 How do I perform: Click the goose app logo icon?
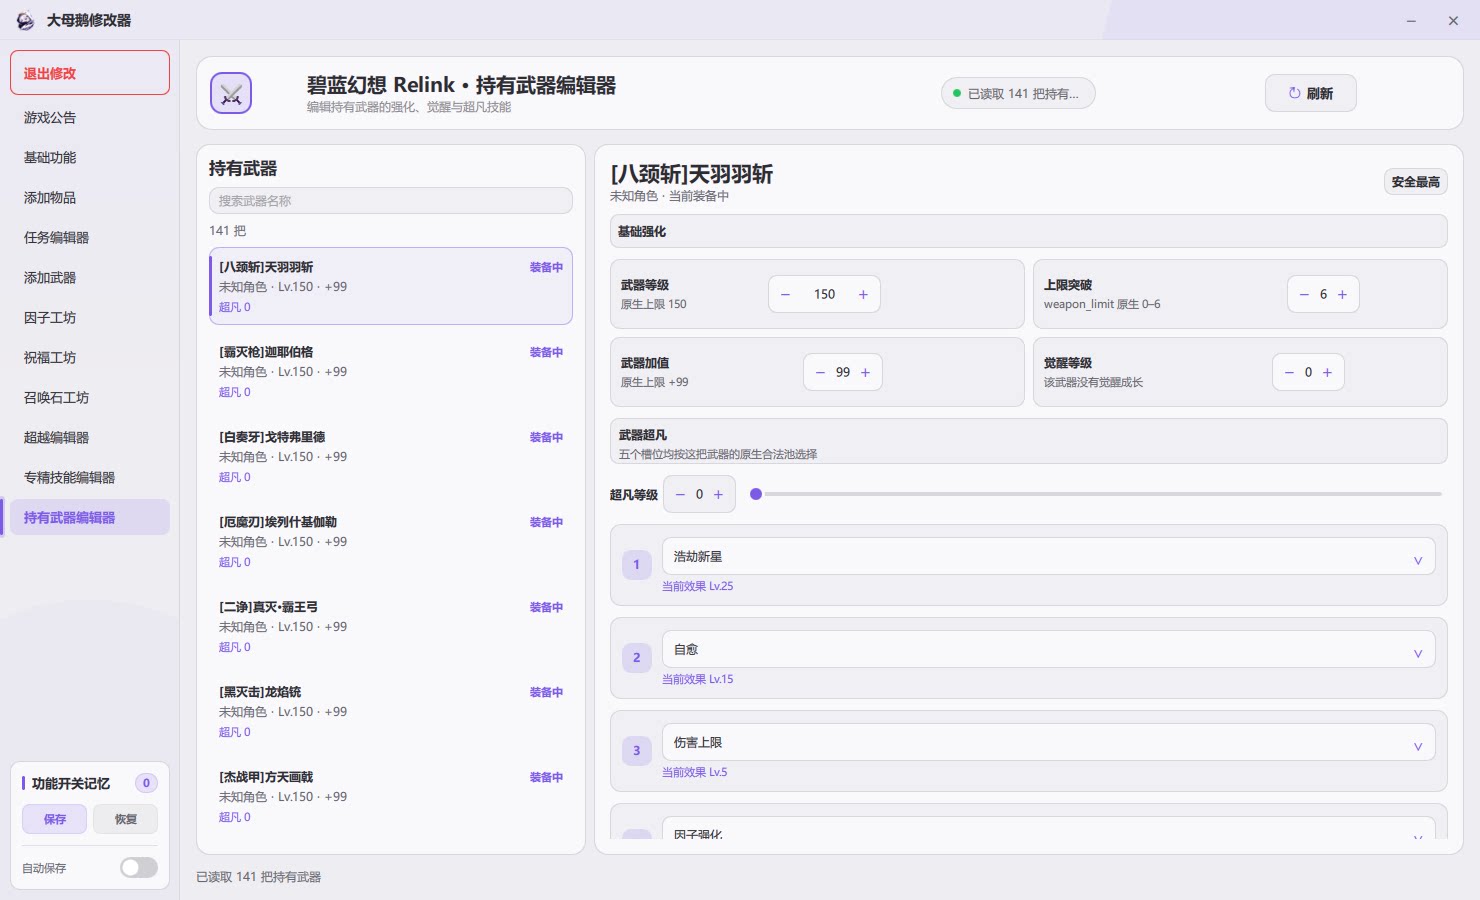[x=25, y=20]
